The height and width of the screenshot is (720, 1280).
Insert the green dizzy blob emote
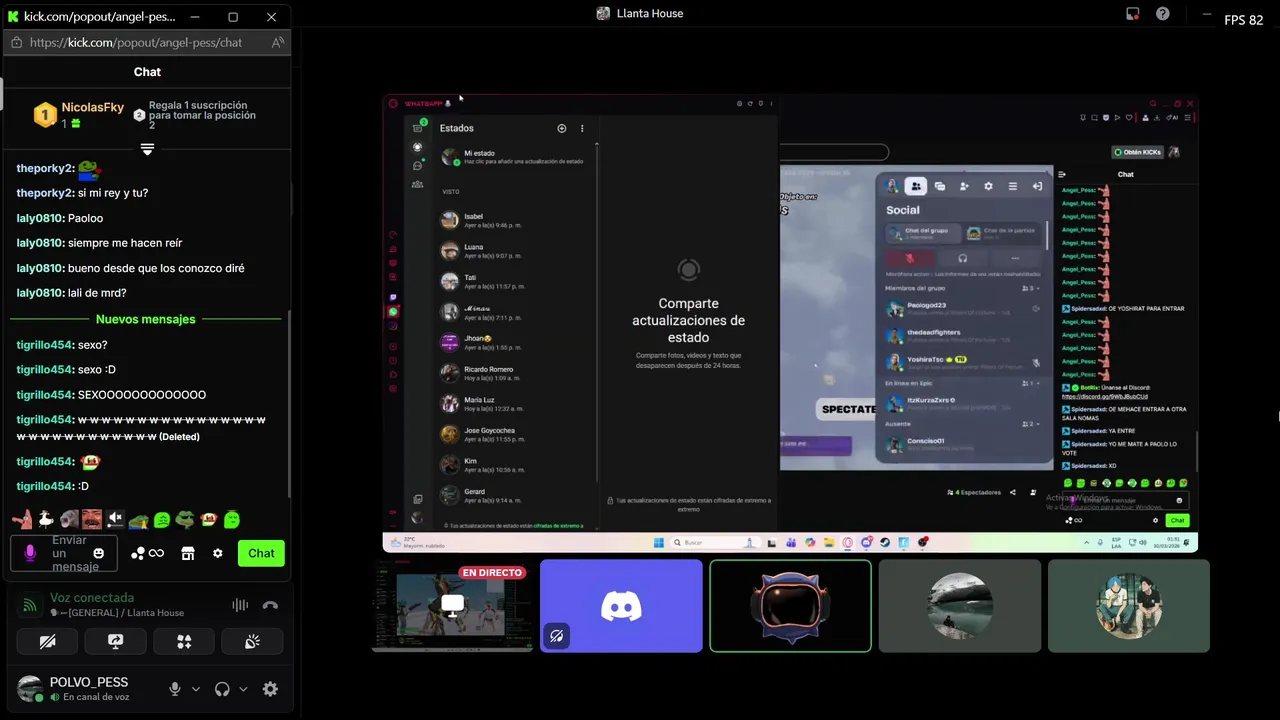(x=162, y=520)
